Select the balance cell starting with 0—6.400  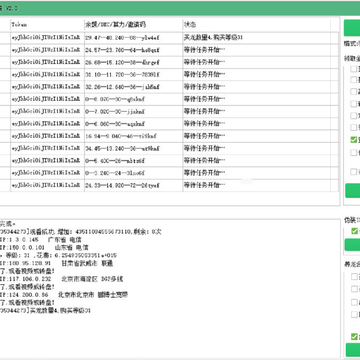[x=133, y=161]
